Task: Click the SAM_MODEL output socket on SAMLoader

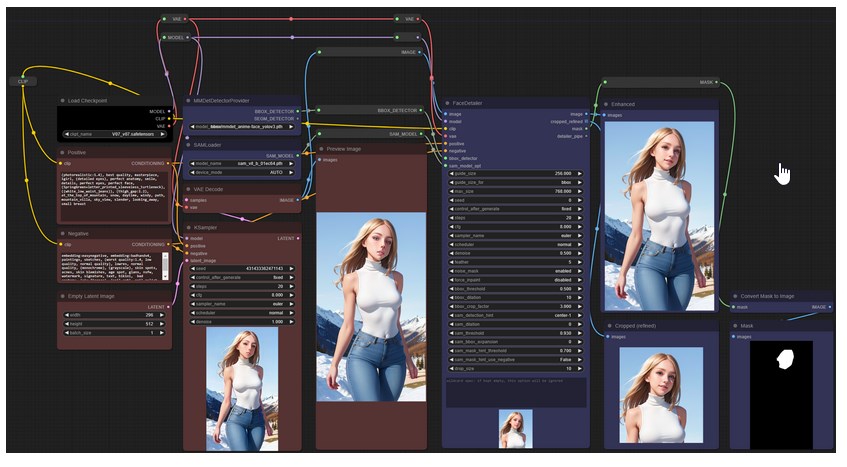Action: (298, 156)
